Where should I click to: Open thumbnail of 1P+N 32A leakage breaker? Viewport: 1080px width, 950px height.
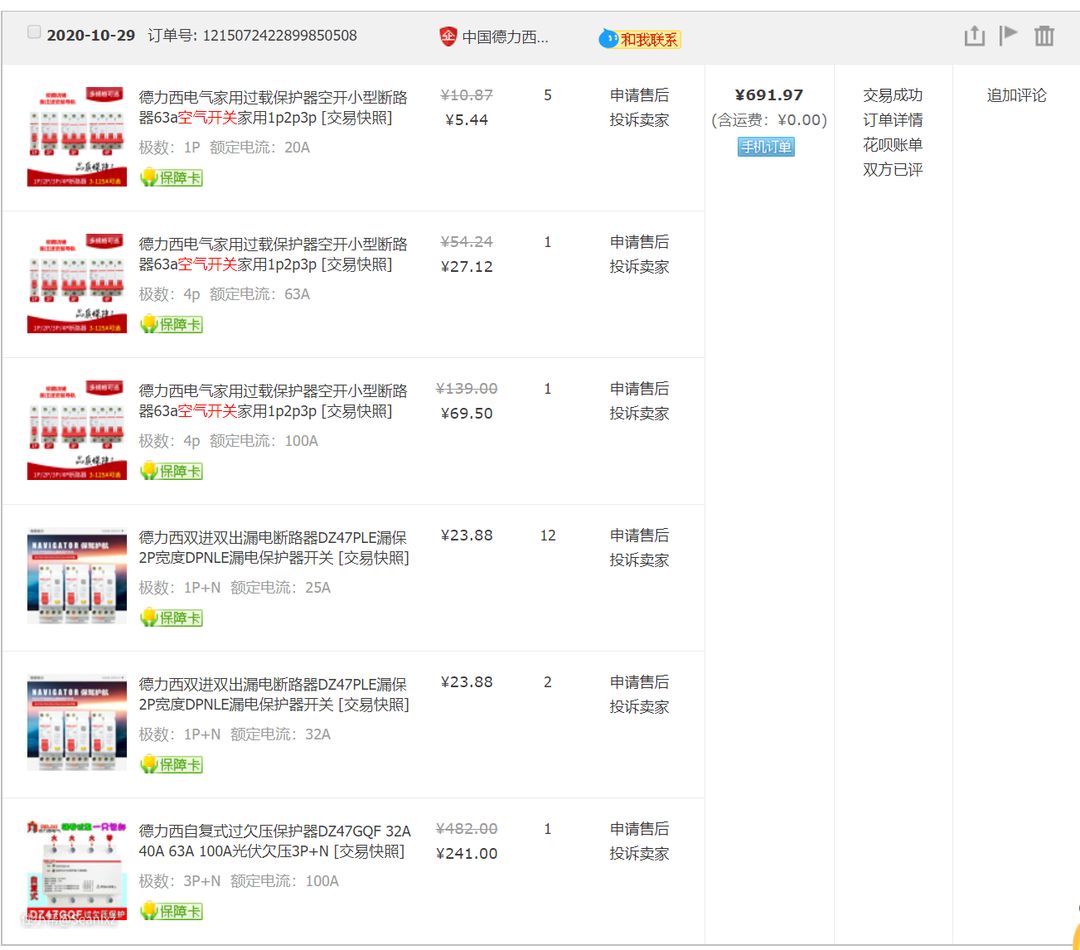77,725
